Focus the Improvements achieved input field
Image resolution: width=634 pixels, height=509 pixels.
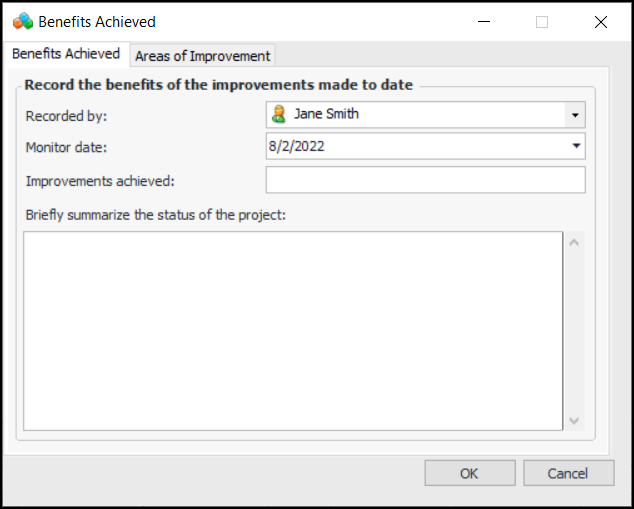(425, 180)
